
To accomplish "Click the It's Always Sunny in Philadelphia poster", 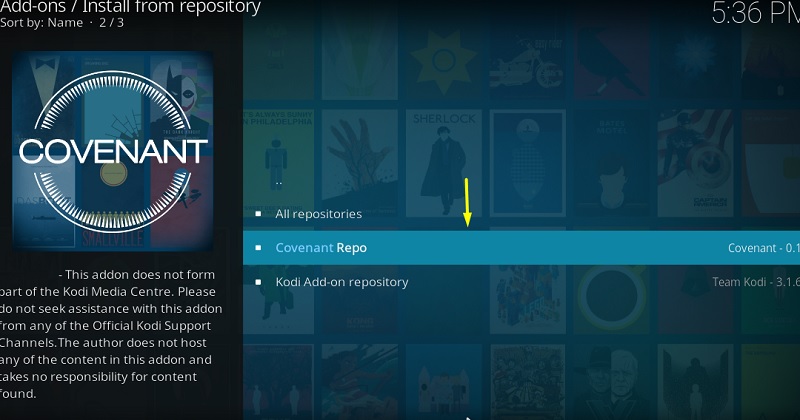I will point(278,162).
